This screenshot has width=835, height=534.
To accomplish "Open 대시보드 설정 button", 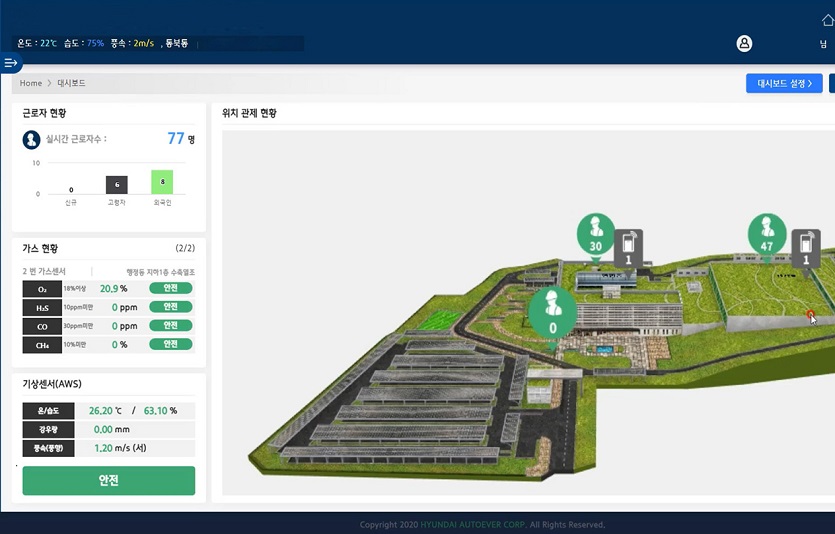I will (784, 83).
